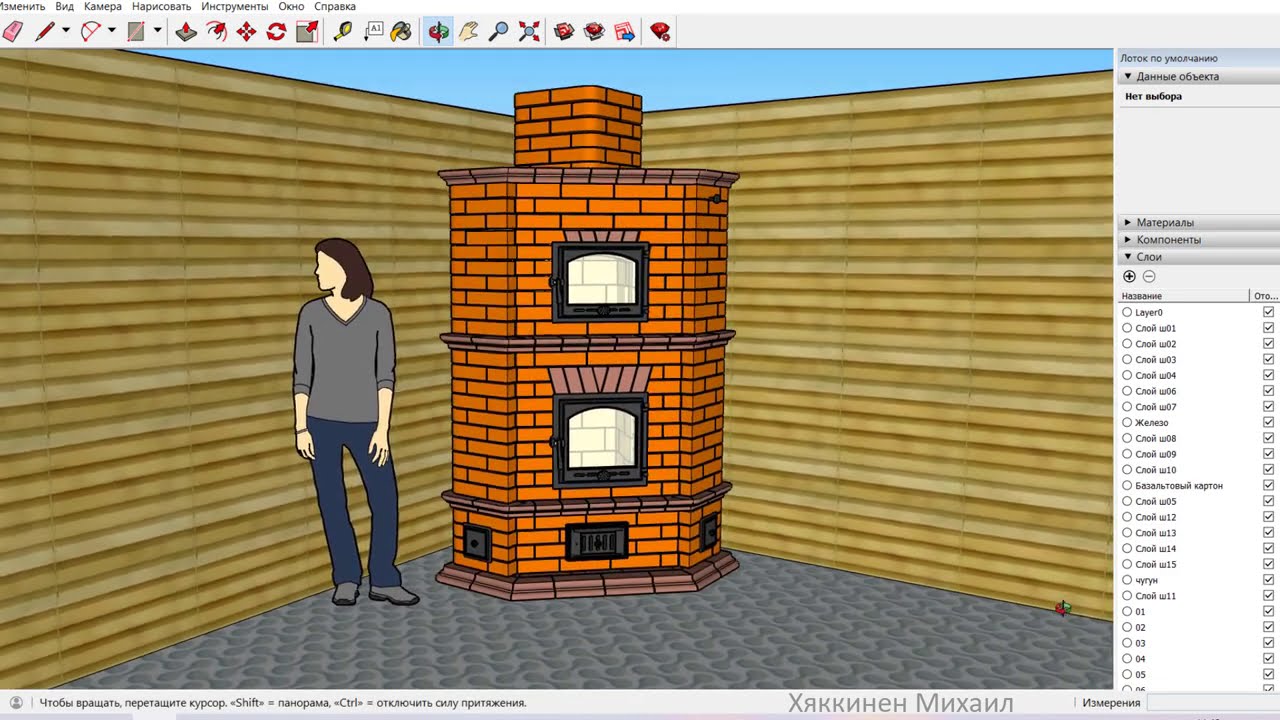Viewport: 1280px width, 720px height.
Task: Select the Слой ш15 layer name
Action: 1155,564
